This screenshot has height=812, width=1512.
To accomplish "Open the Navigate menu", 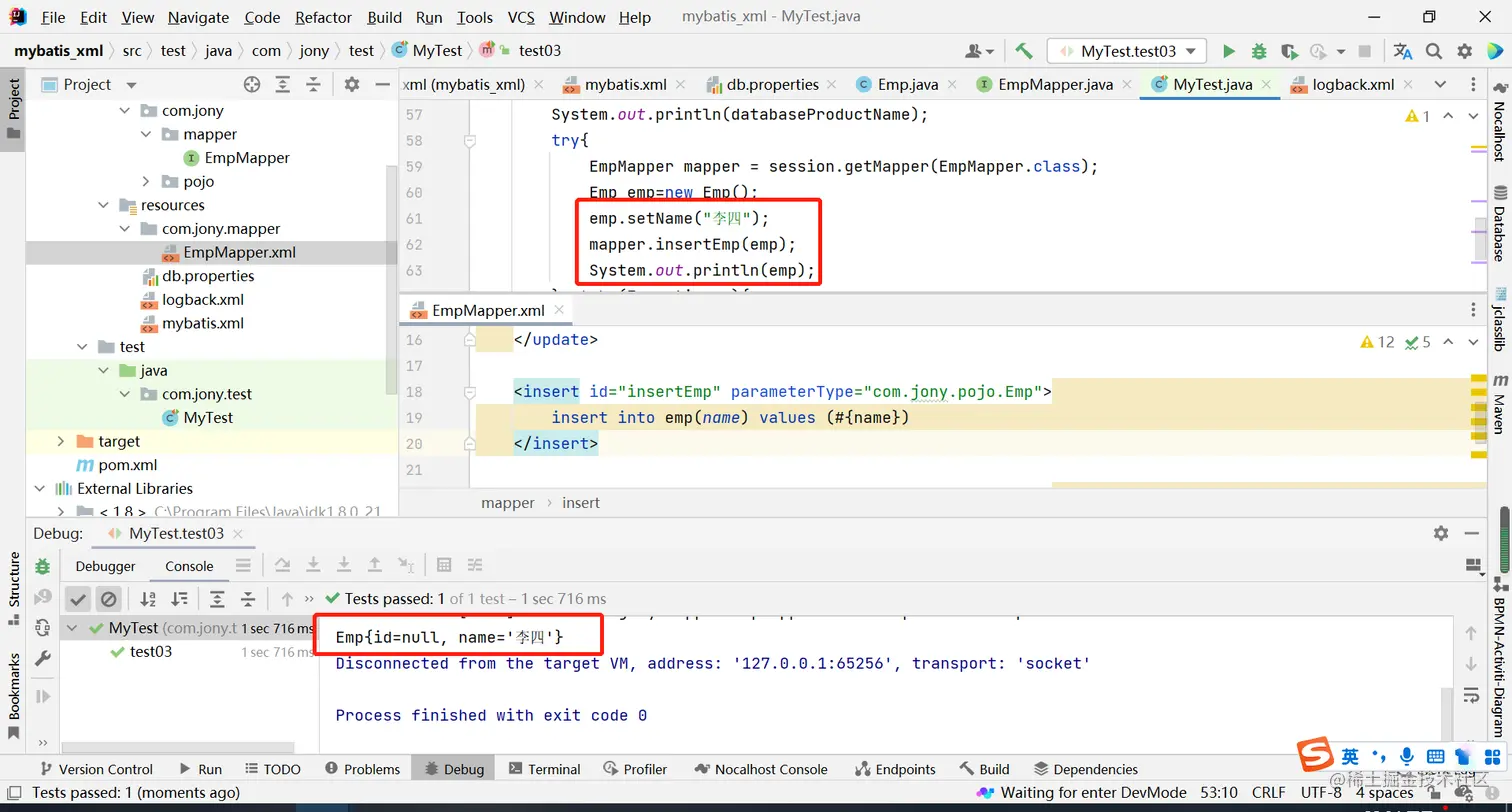I will 198,17.
